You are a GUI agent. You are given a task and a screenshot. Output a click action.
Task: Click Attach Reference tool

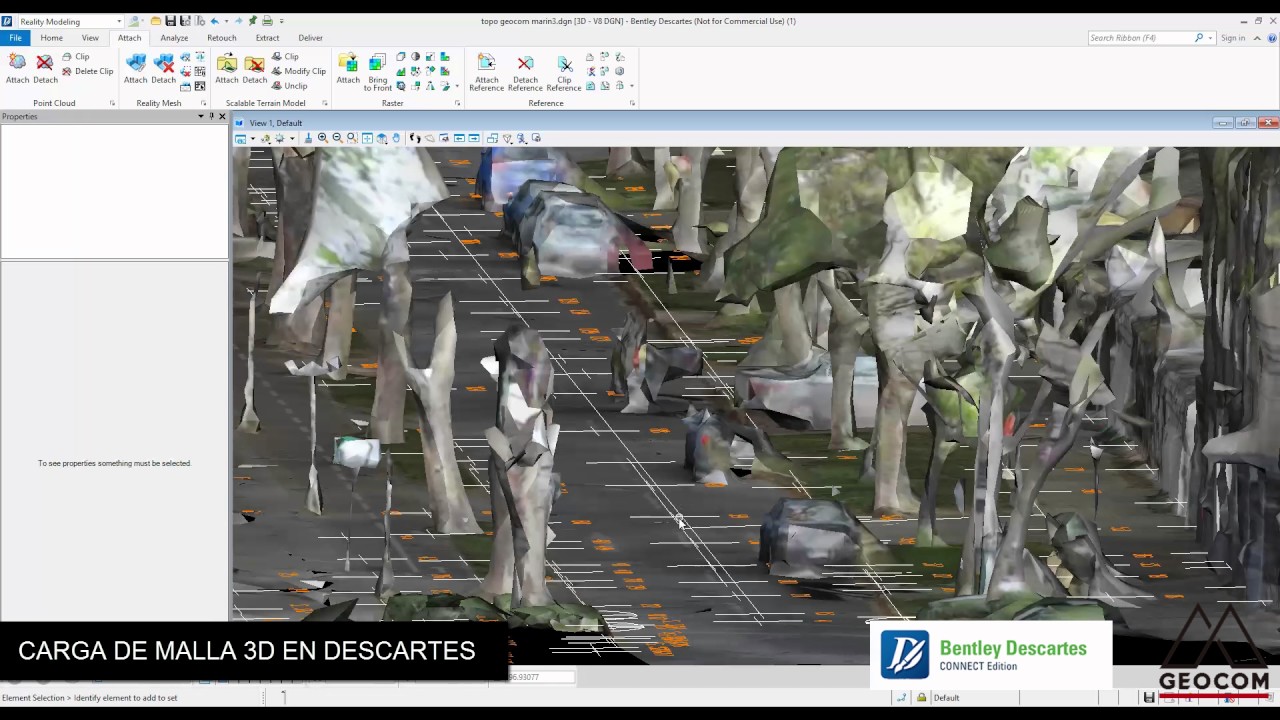pos(487,72)
